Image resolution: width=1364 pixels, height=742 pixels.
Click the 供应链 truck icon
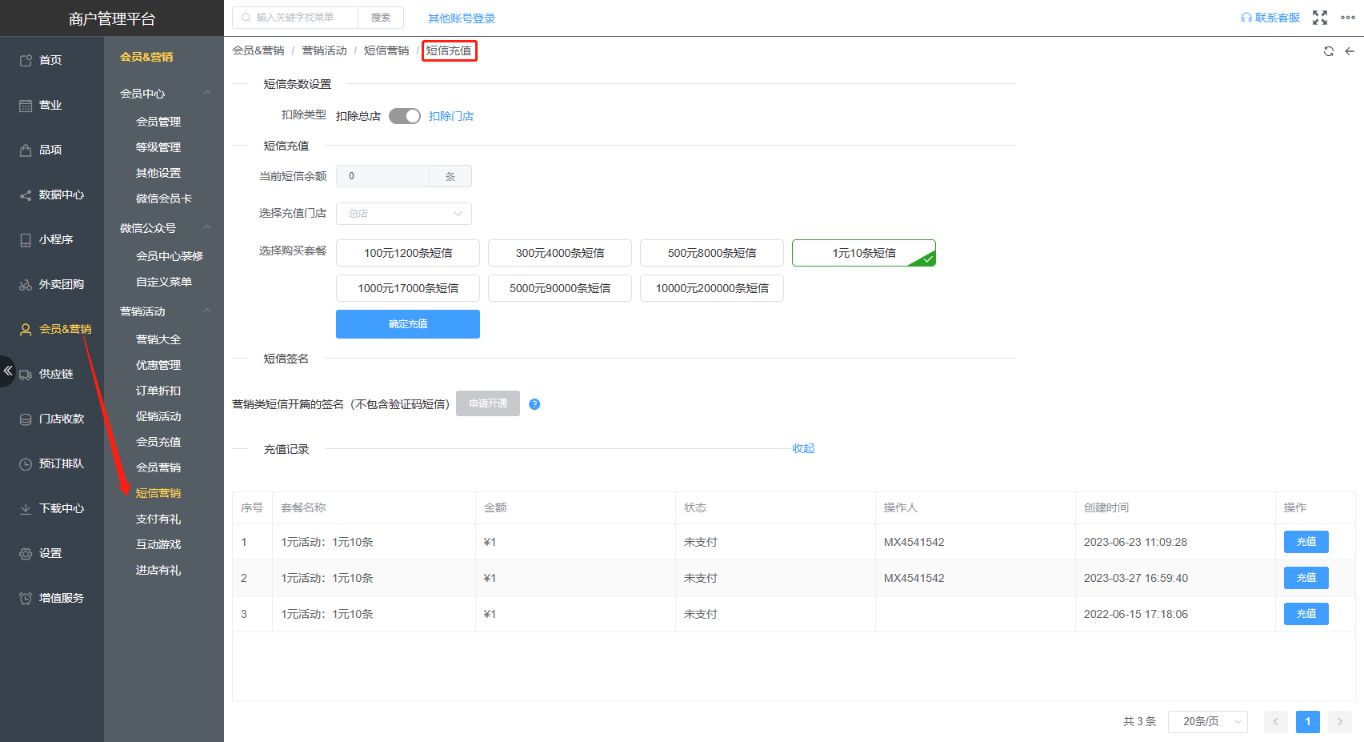click(26, 374)
